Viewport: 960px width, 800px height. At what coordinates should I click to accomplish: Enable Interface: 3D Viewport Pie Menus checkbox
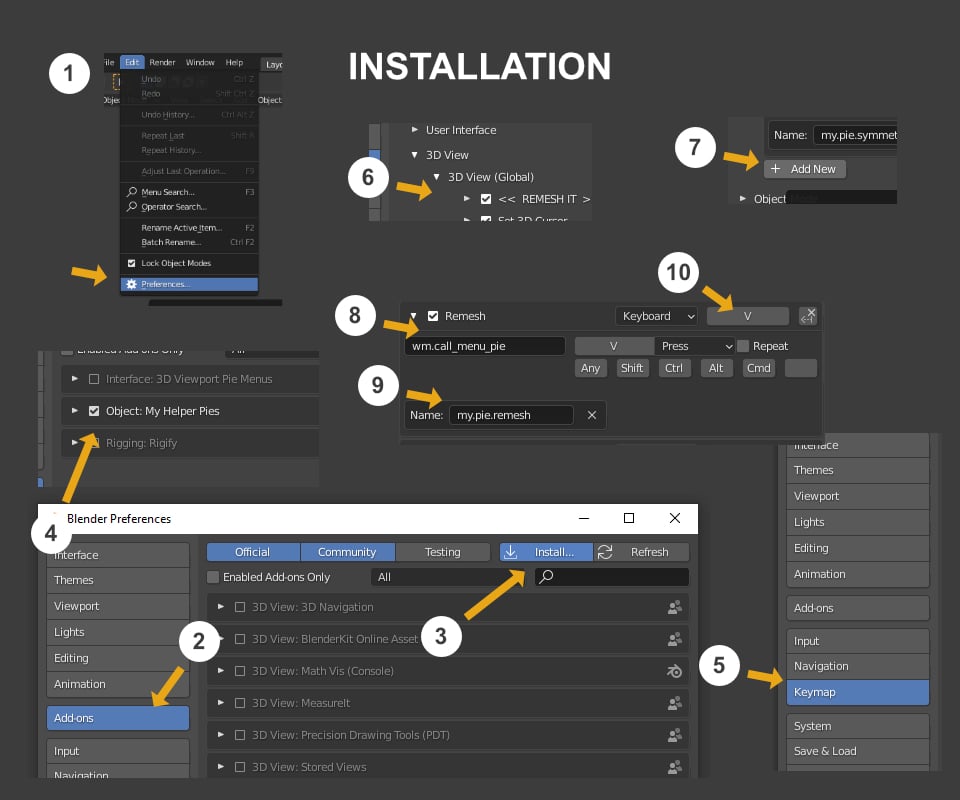(94, 379)
